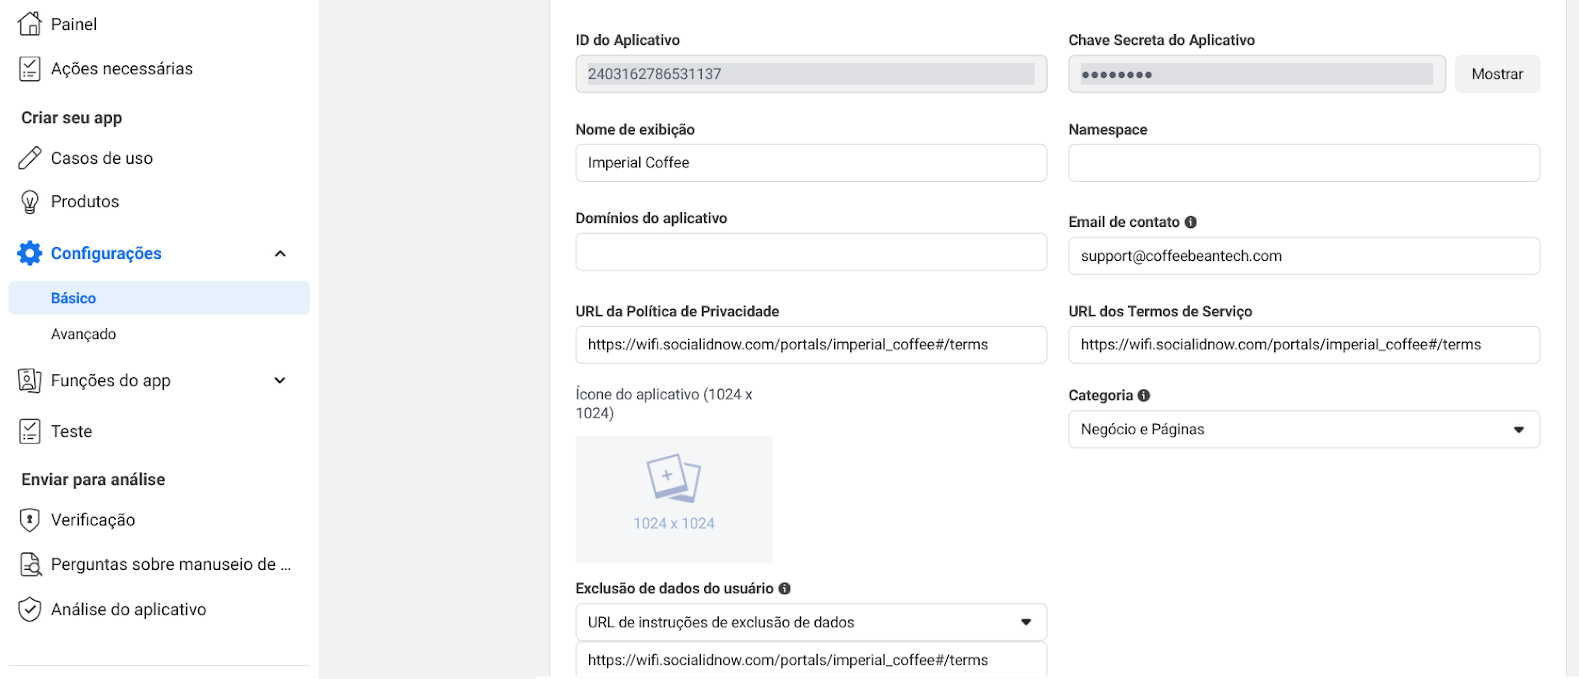Click the info icon beside Email de contato

1190,222
